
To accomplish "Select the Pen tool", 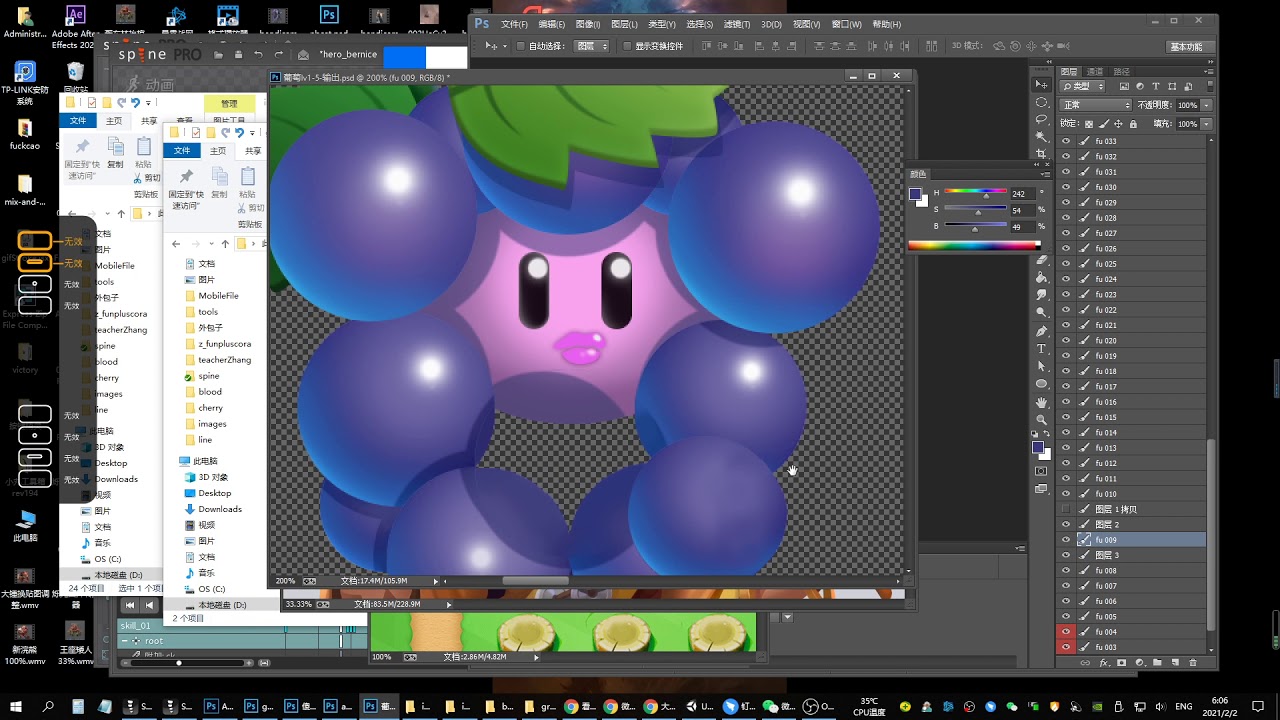I will (x=1041, y=332).
